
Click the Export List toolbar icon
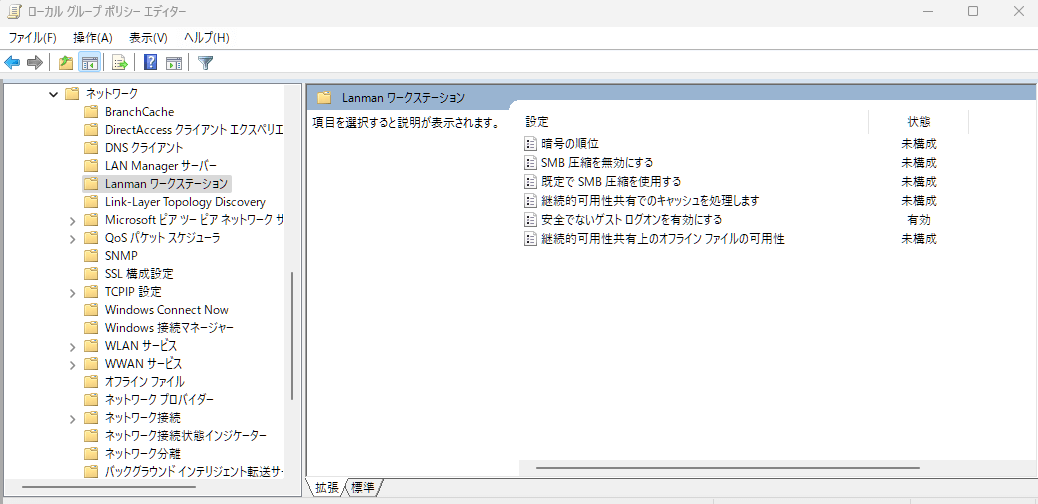tap(120, 63)
